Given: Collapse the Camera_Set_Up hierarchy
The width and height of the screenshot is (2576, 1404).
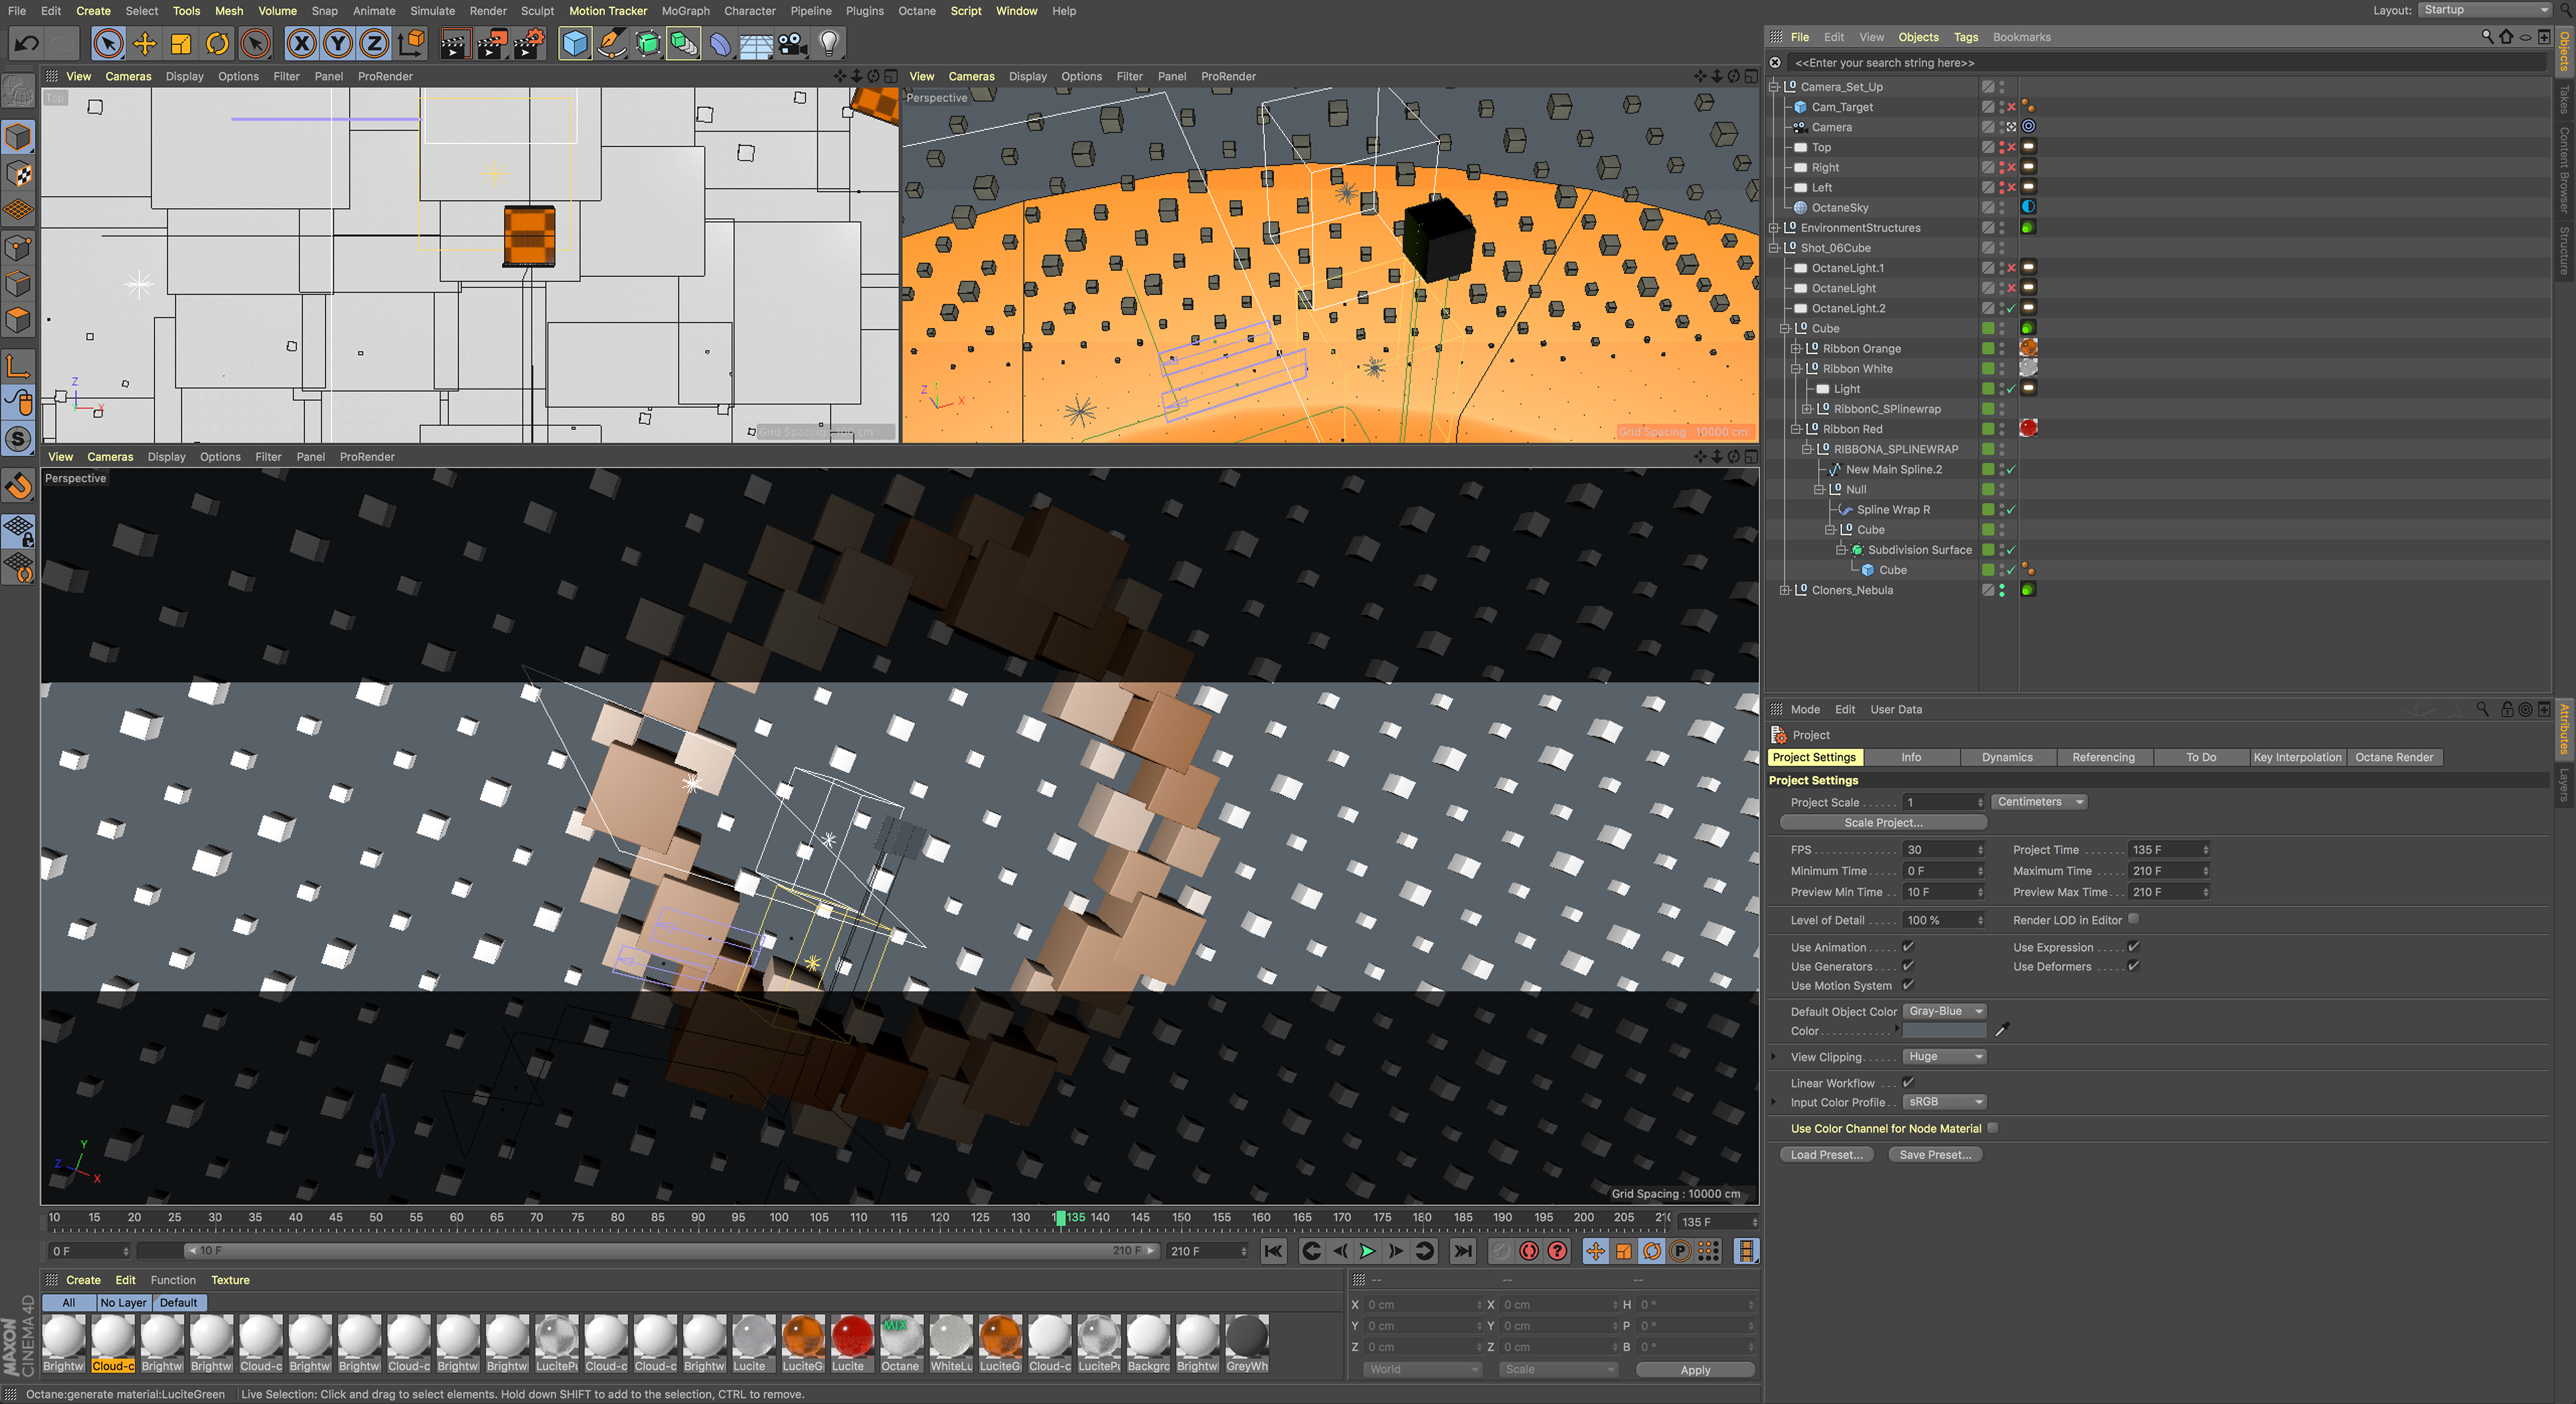Looking at the screenshot, I should [1775, 87].
